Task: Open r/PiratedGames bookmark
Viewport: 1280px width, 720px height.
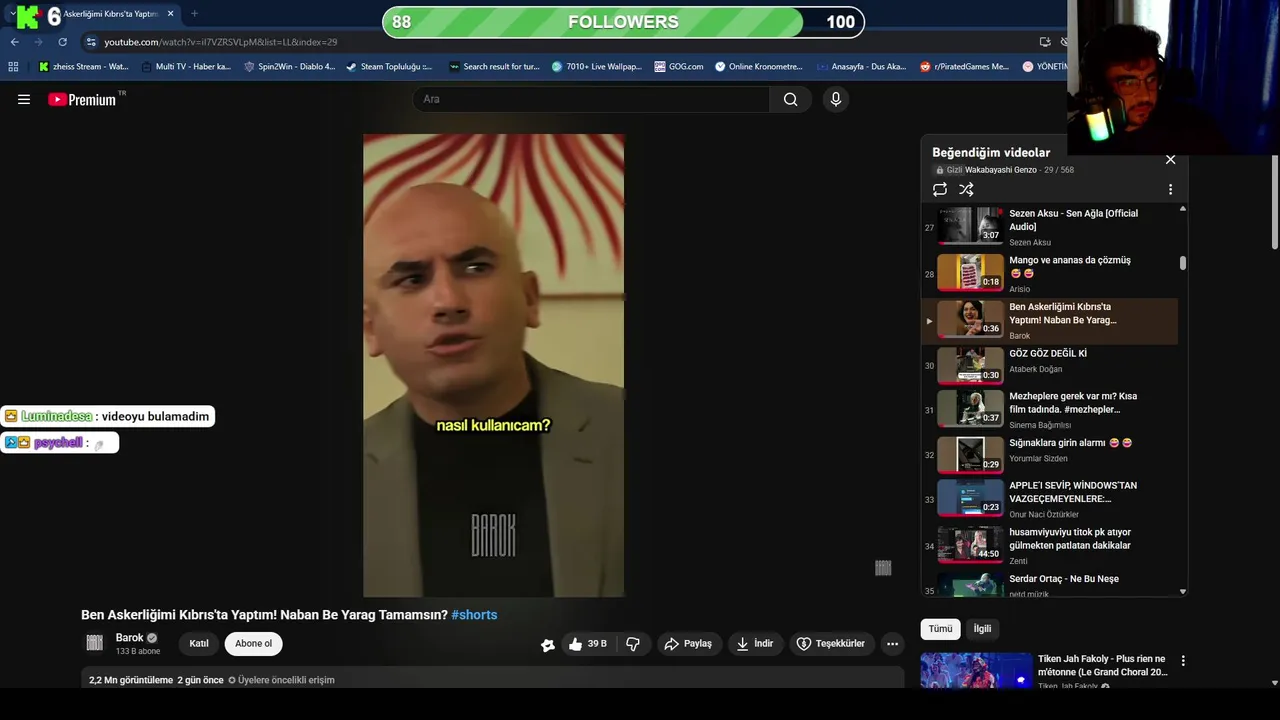Action: [x=964, y=67]
